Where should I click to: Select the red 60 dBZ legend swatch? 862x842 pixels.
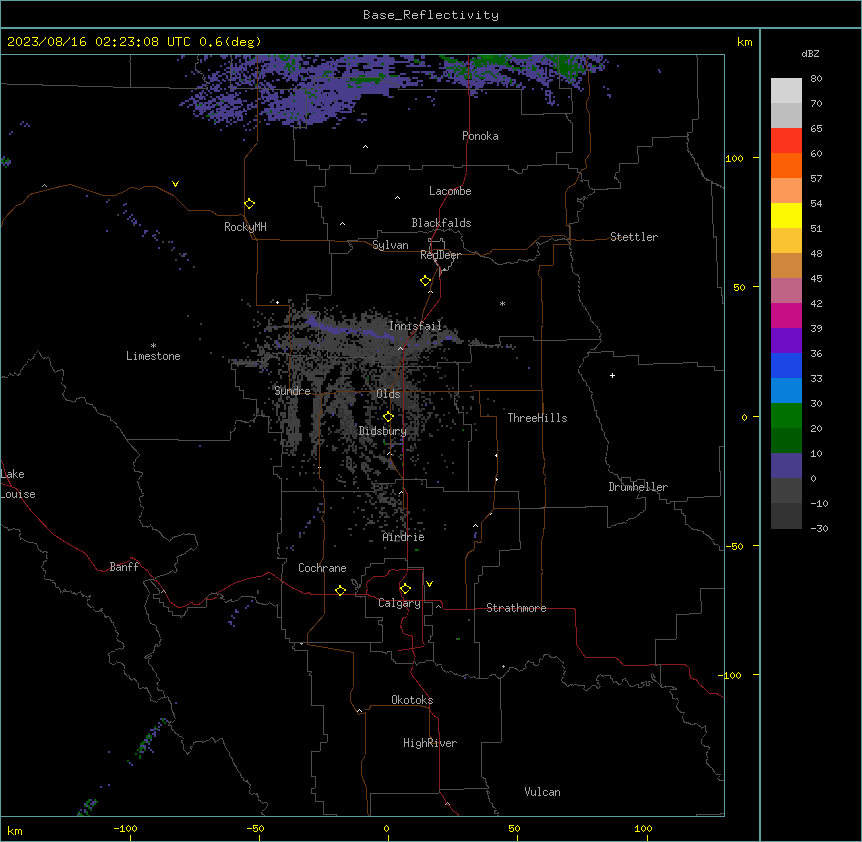[x=786, y=141]
